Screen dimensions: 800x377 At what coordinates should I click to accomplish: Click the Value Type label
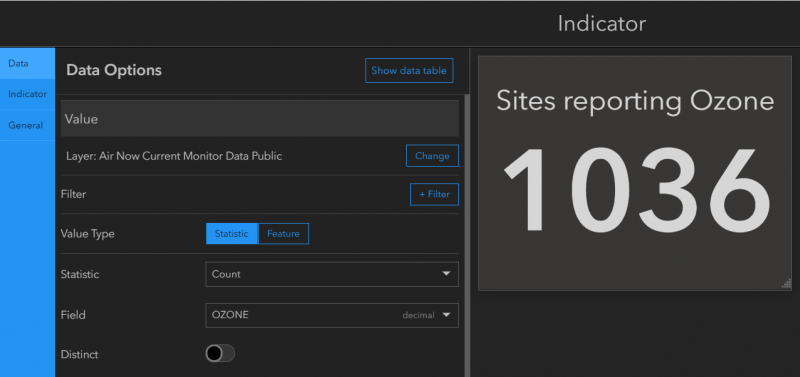coord(87,234)
